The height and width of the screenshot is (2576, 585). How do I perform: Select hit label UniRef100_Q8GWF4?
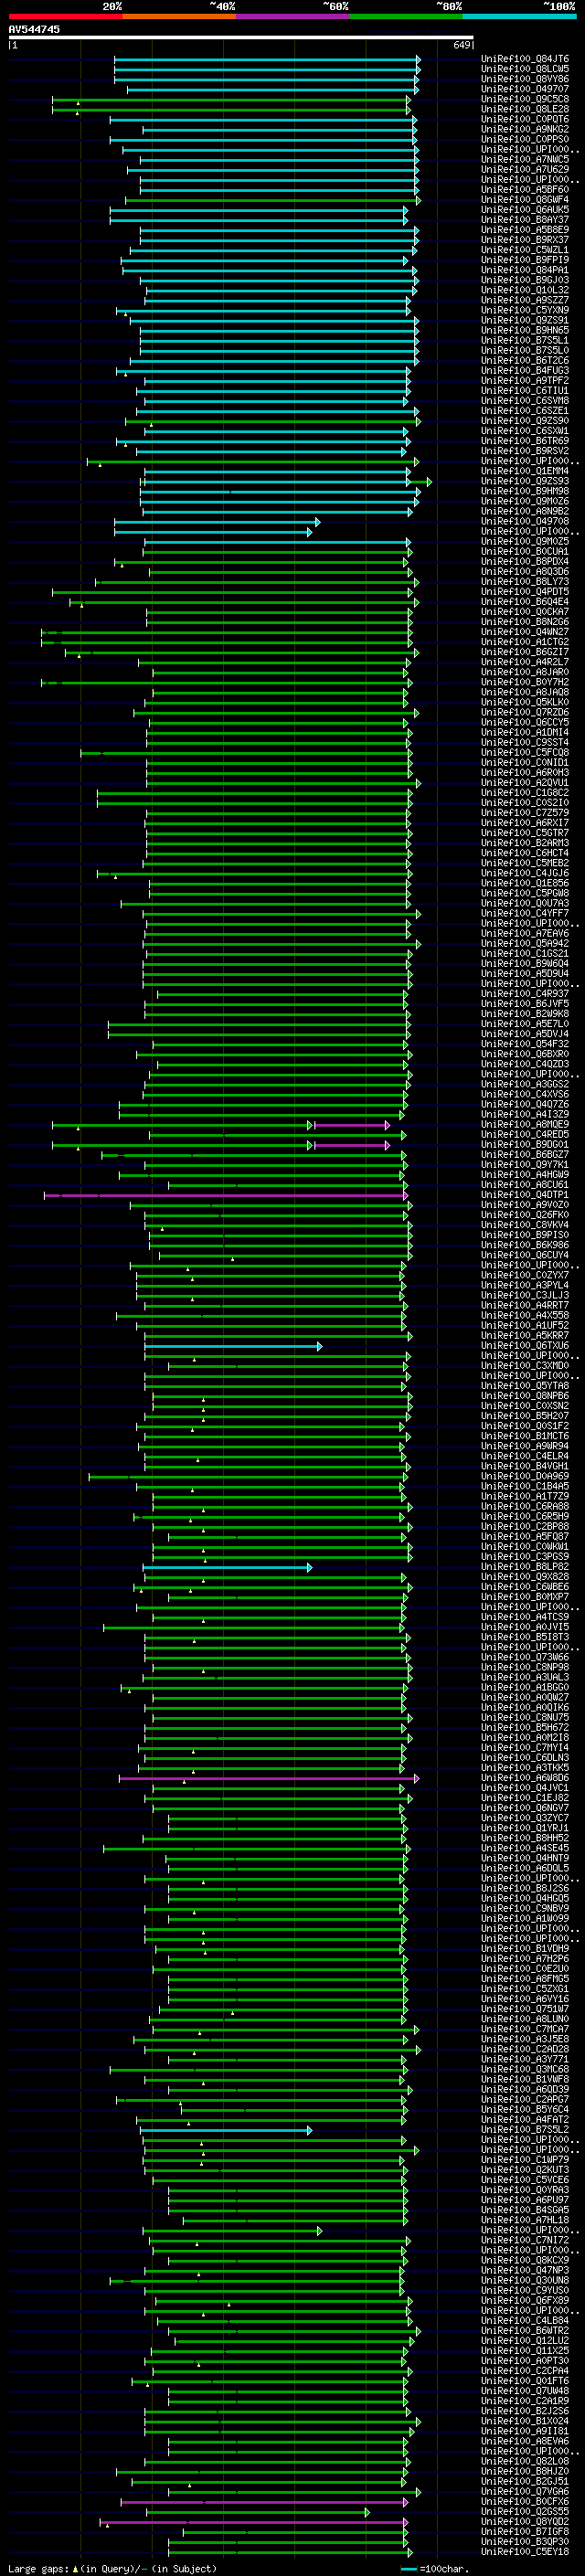525,200
